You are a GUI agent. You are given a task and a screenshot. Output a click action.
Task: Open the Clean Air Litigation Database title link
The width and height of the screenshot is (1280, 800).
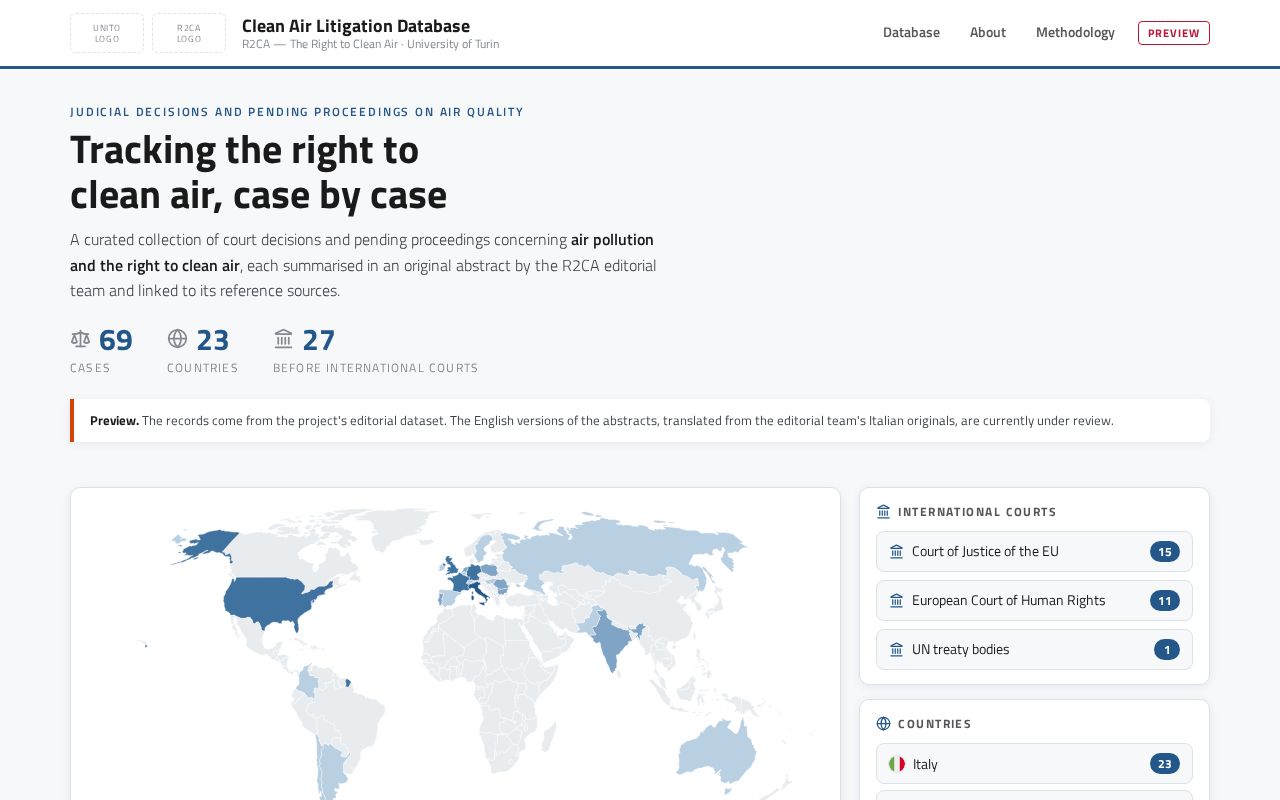point(356,26)
